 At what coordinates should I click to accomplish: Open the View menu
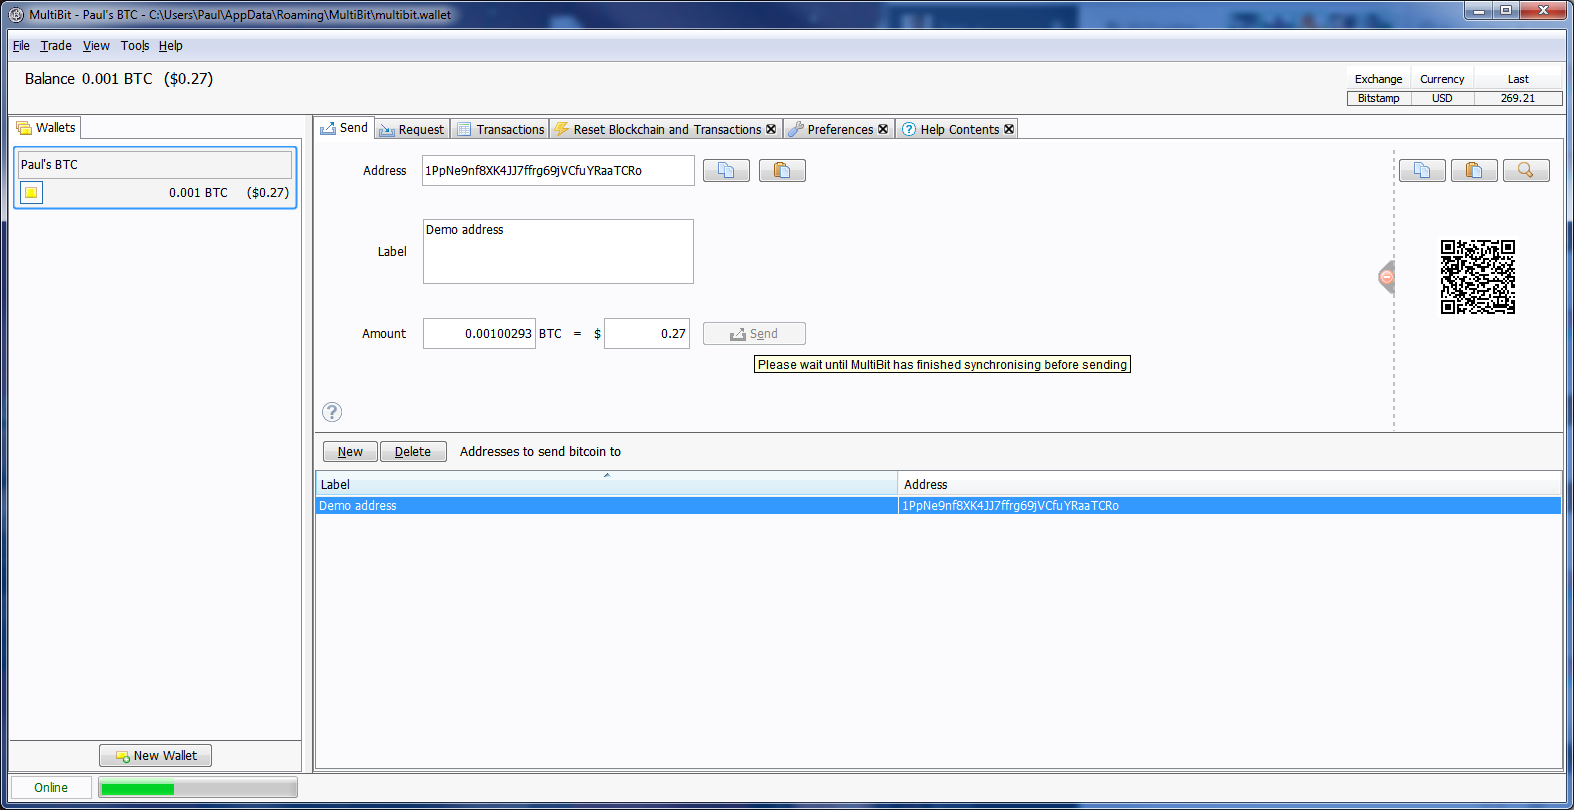pos(96,46)
